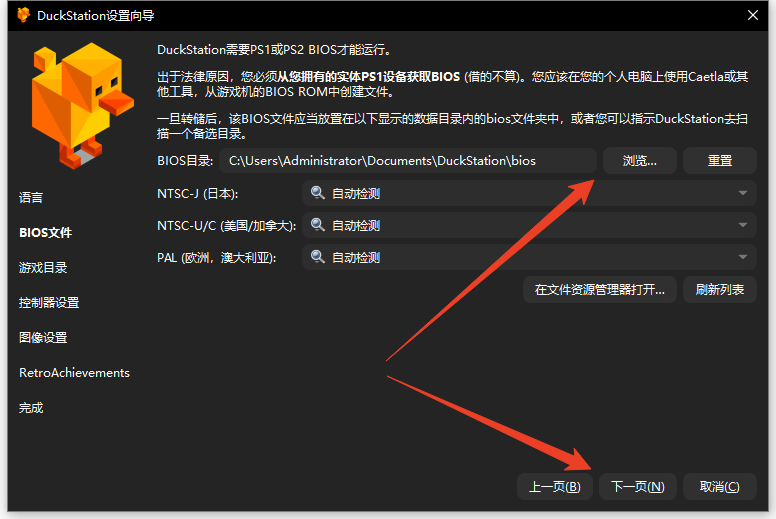Click the magnifier icon in PAL dropdown
This screenshot has width=776, height=519.
pos(318,257)
